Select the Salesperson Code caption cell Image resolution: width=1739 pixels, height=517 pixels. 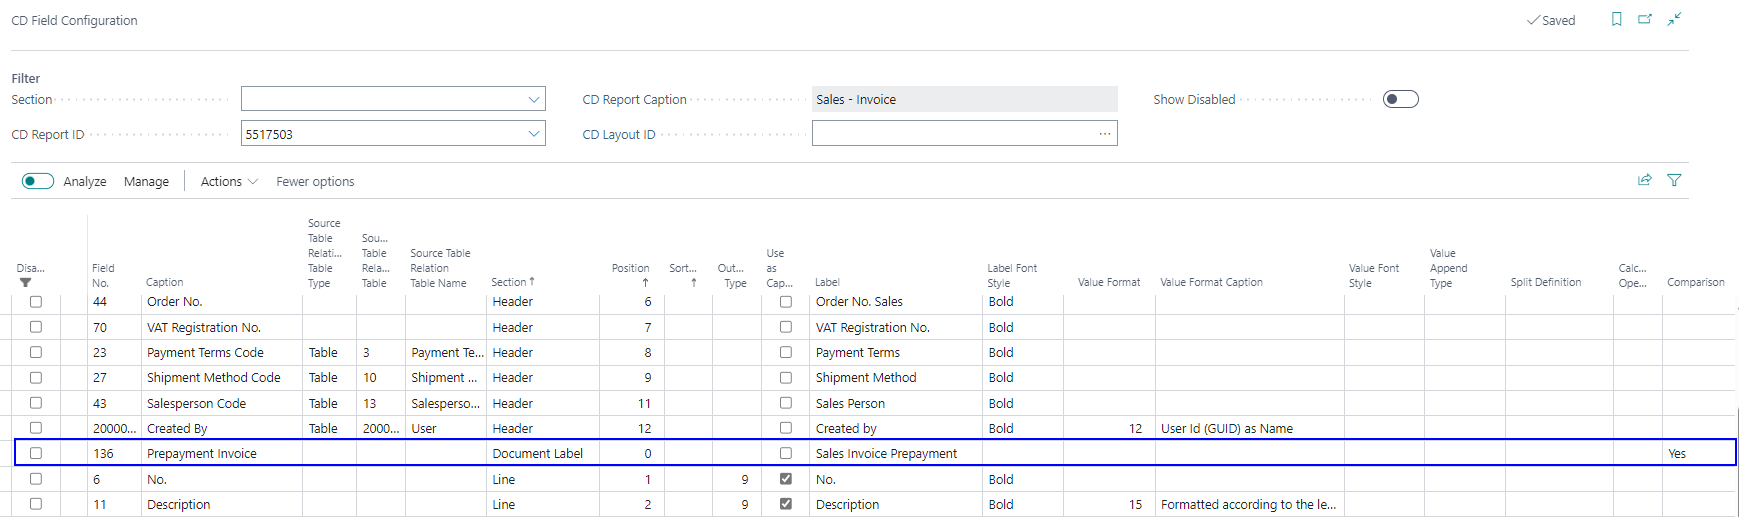coord(196,403)
